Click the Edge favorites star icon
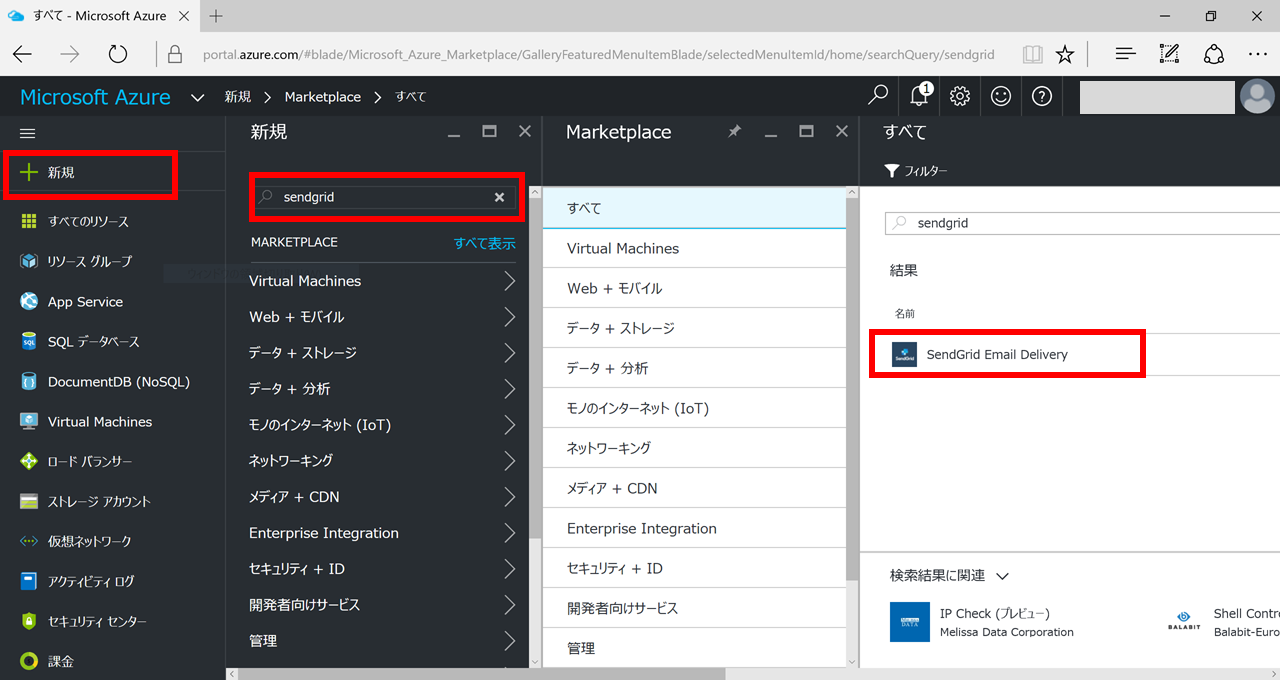 (1065, 54)
